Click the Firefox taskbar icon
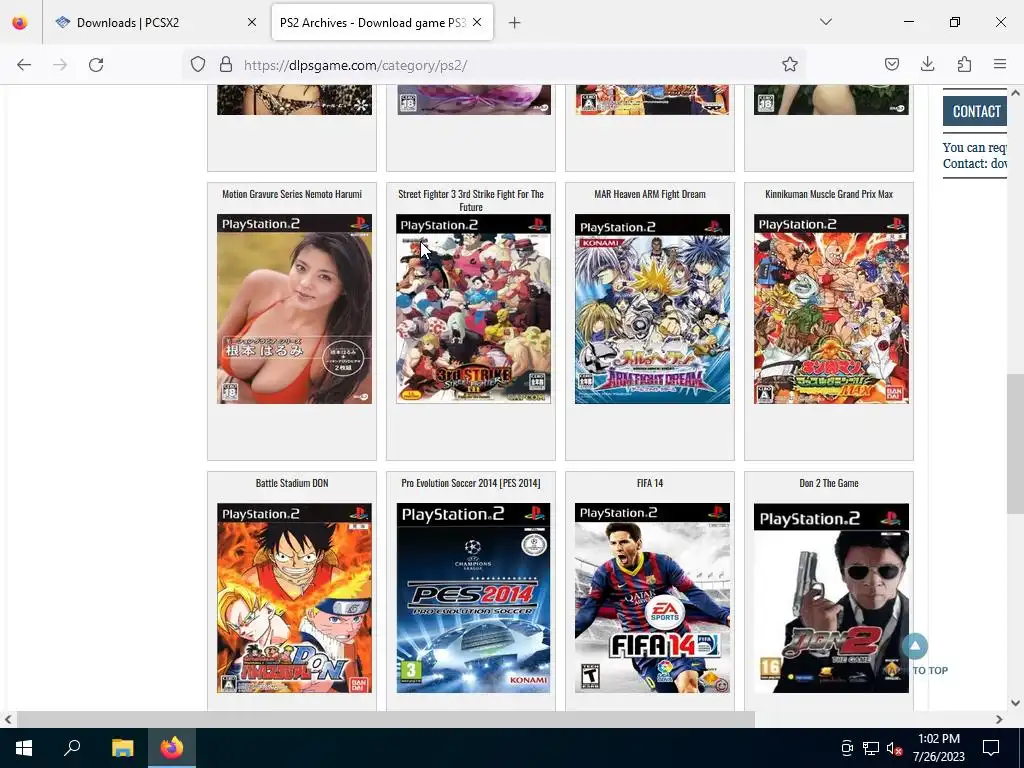The width and height of the screenshot is (1024, 768). 172,748
